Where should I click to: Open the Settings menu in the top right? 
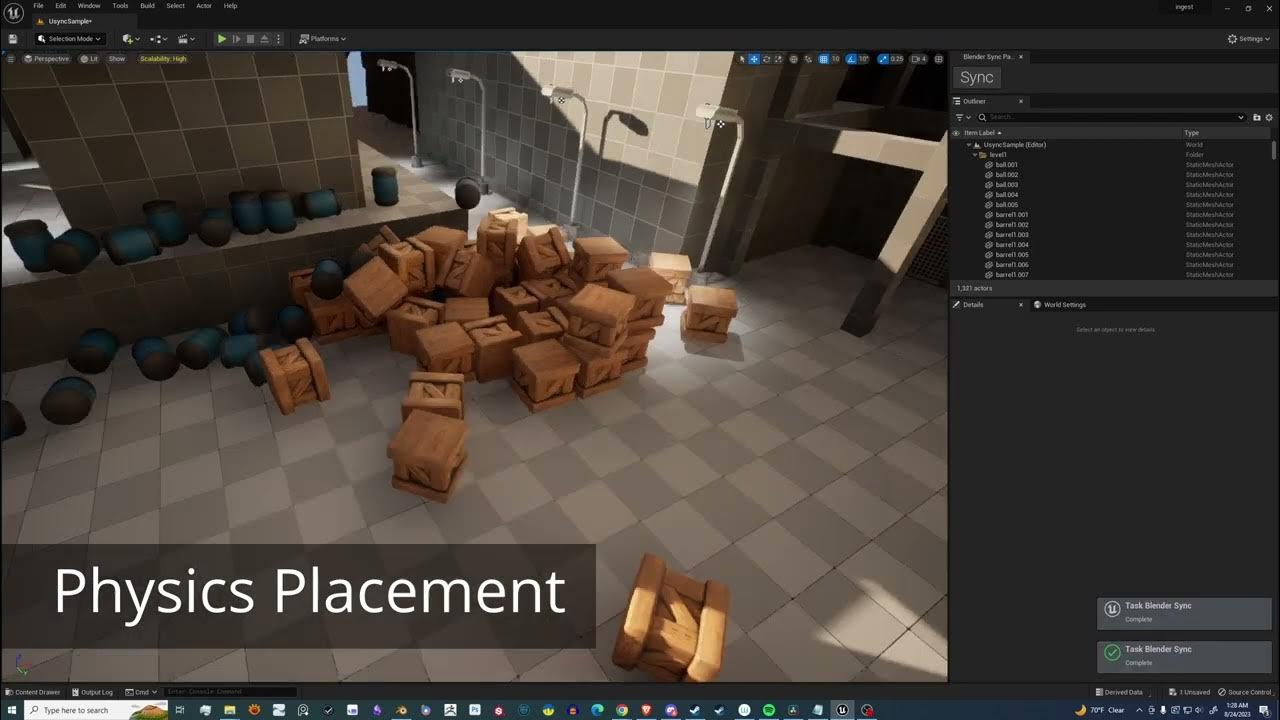pyautogui.click(x=1250, y=39)
